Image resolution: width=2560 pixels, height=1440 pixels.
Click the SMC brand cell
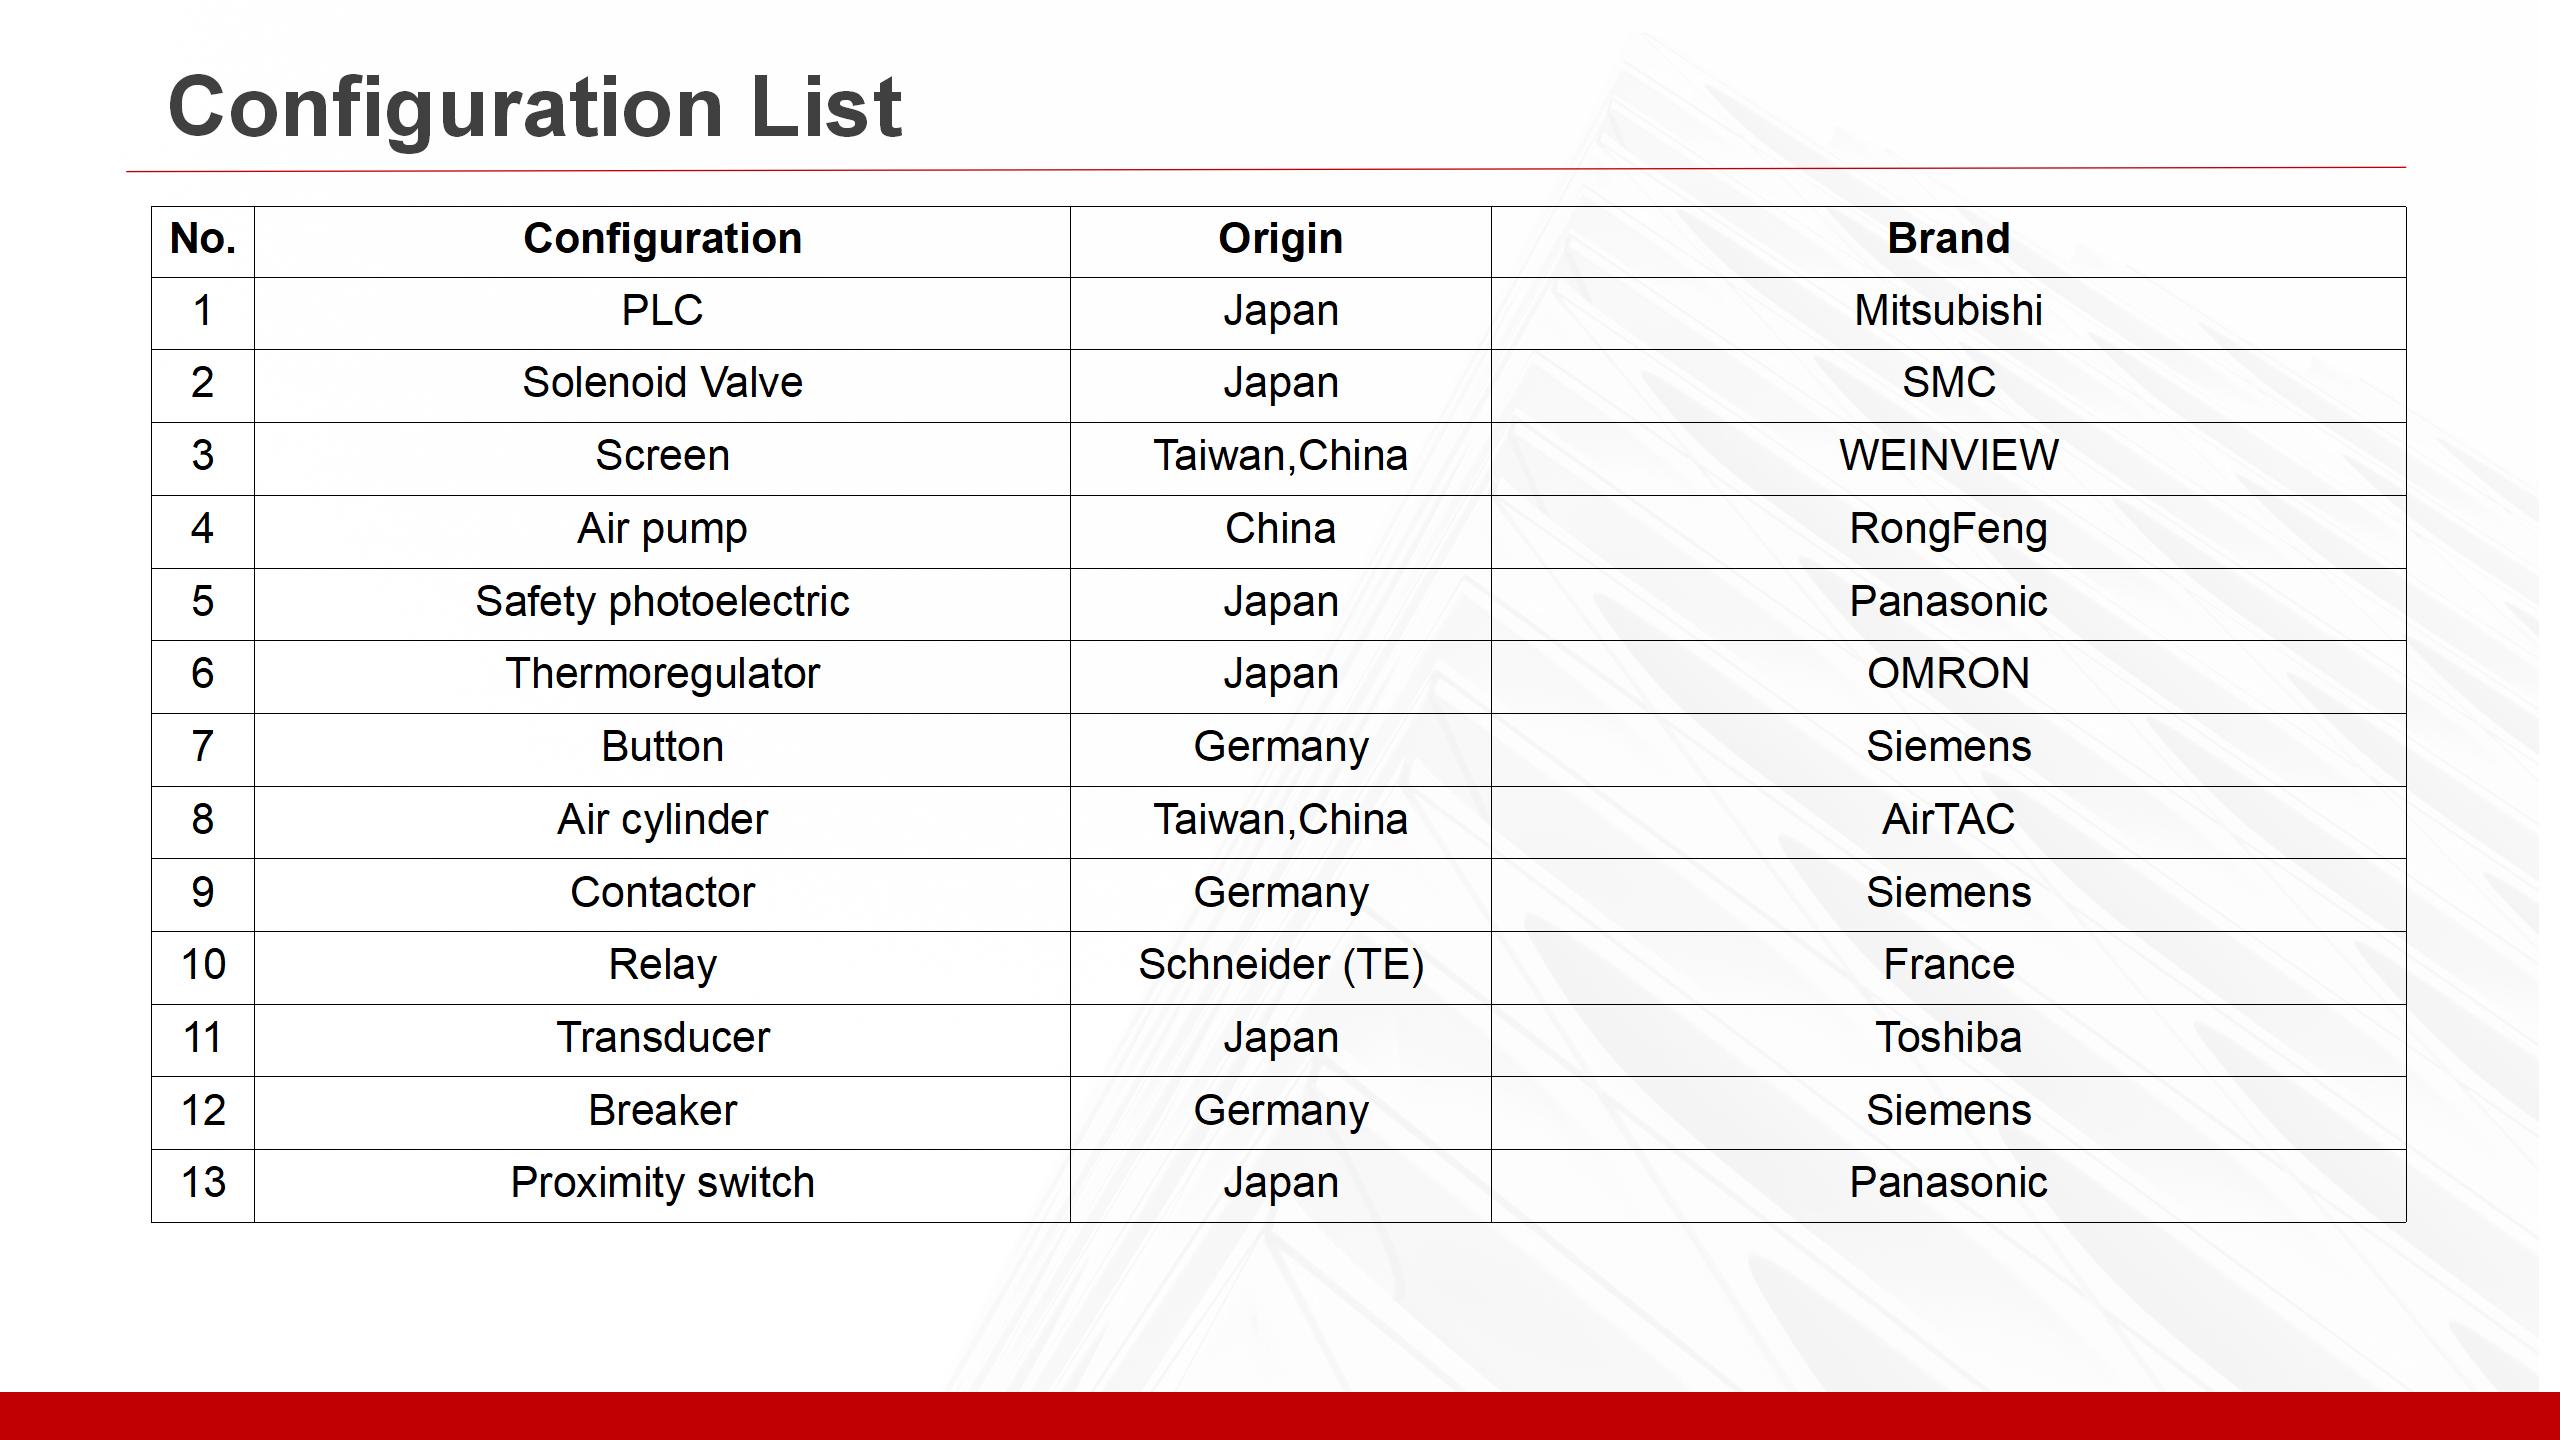click(x=1948, y=383)
